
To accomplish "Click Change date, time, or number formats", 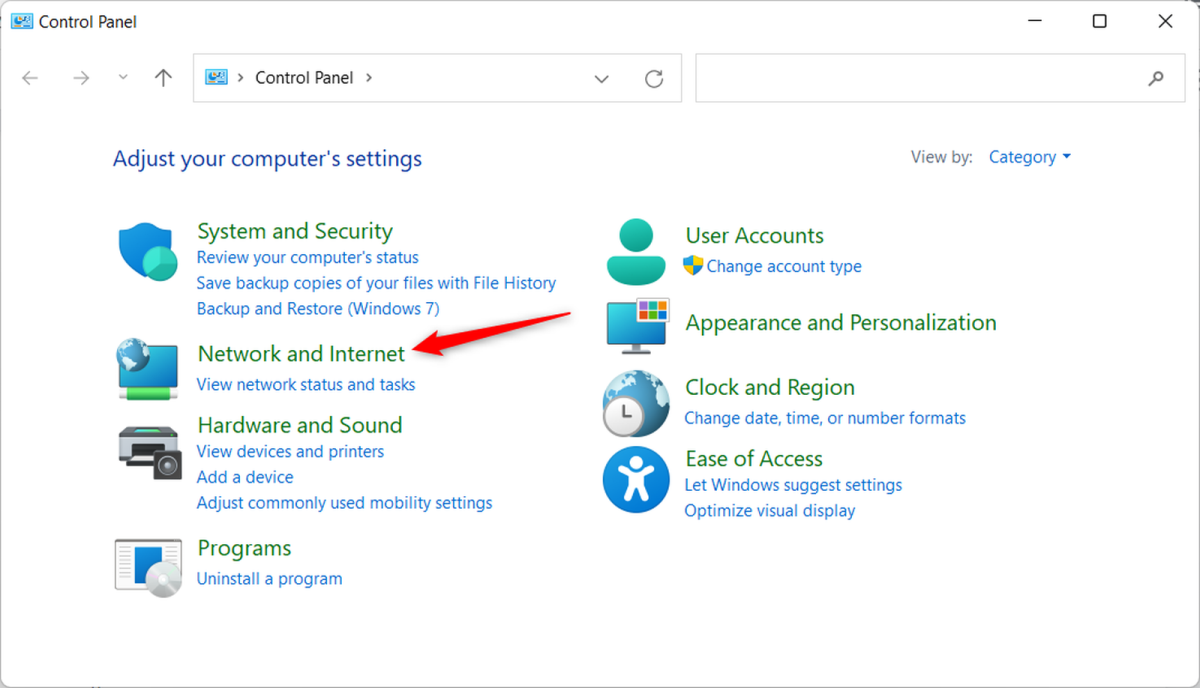I will (824, 417).
